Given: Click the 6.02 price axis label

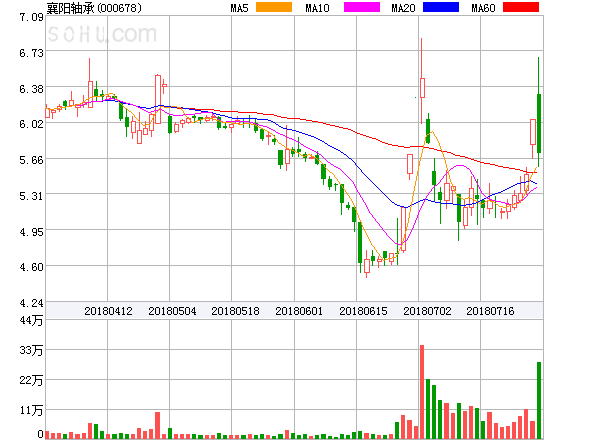Looking at the screenshot, I should tap(31, 124).
